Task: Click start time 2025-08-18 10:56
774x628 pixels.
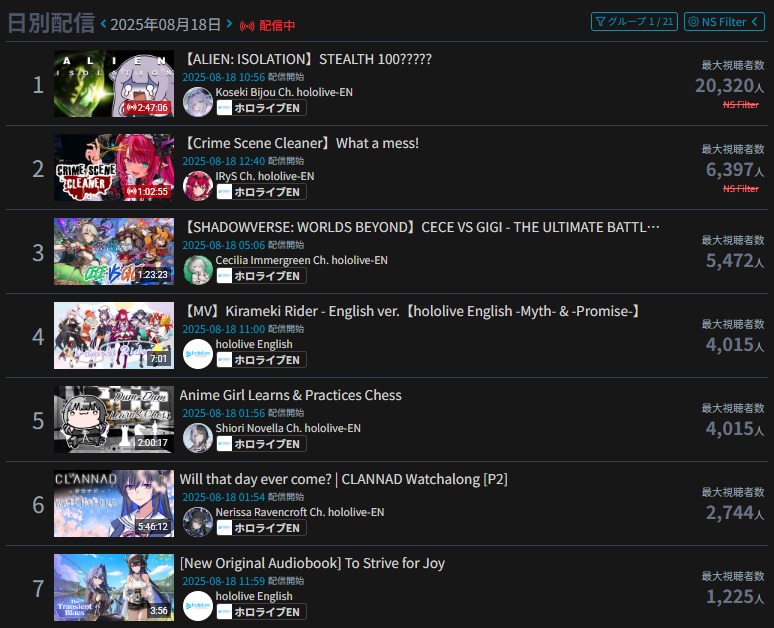Action: 224,77
